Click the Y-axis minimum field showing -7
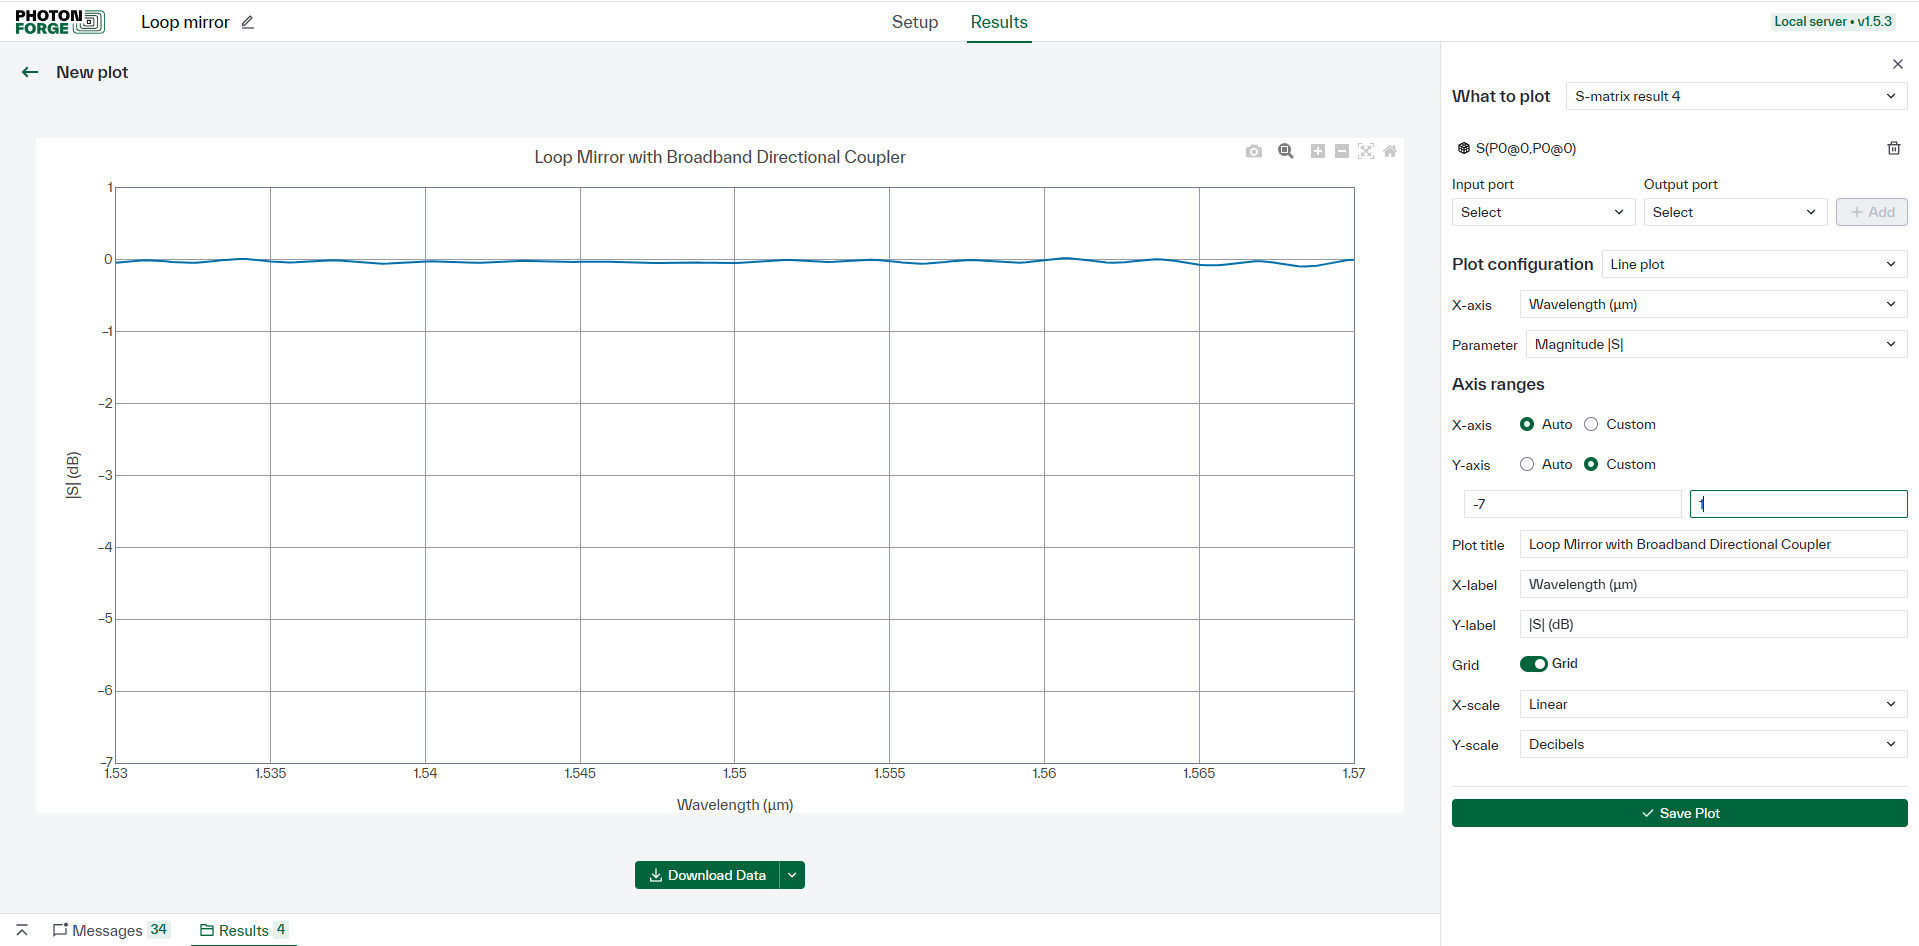Image resolution: width=1919 pixels, height=946 pixels. coord(1572,504)
